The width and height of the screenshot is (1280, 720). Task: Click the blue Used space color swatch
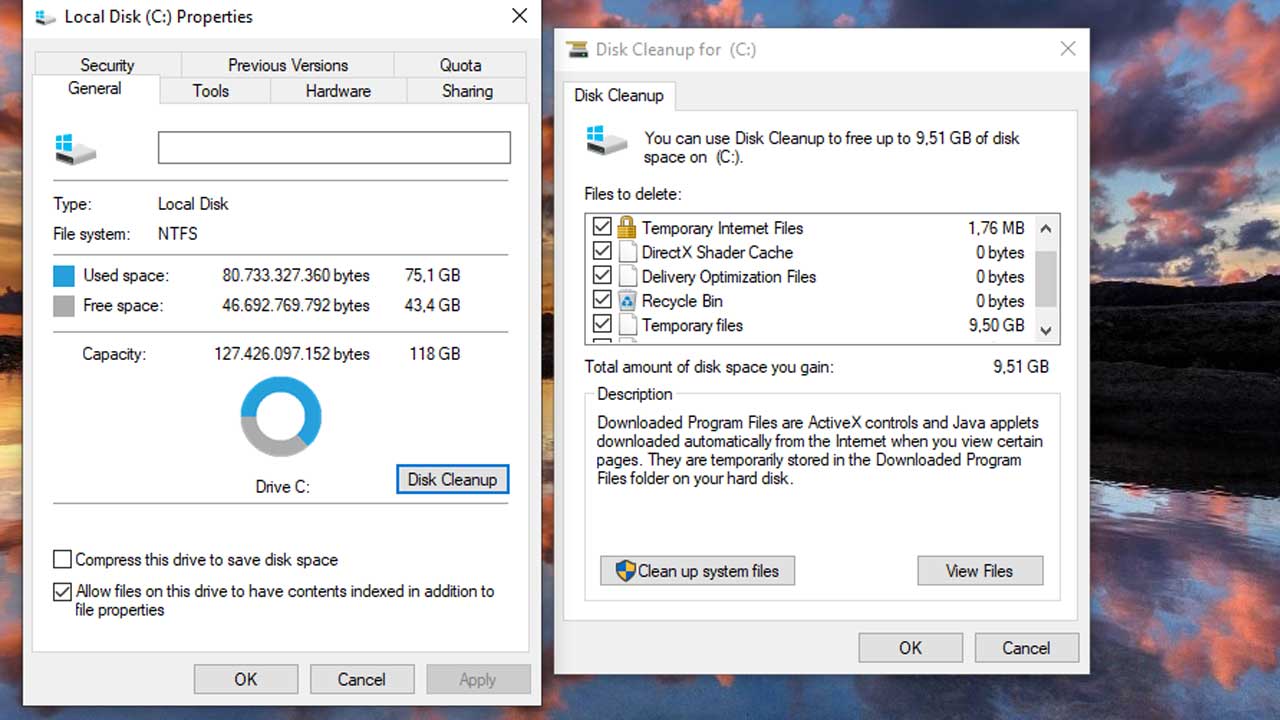coord(62,275)
